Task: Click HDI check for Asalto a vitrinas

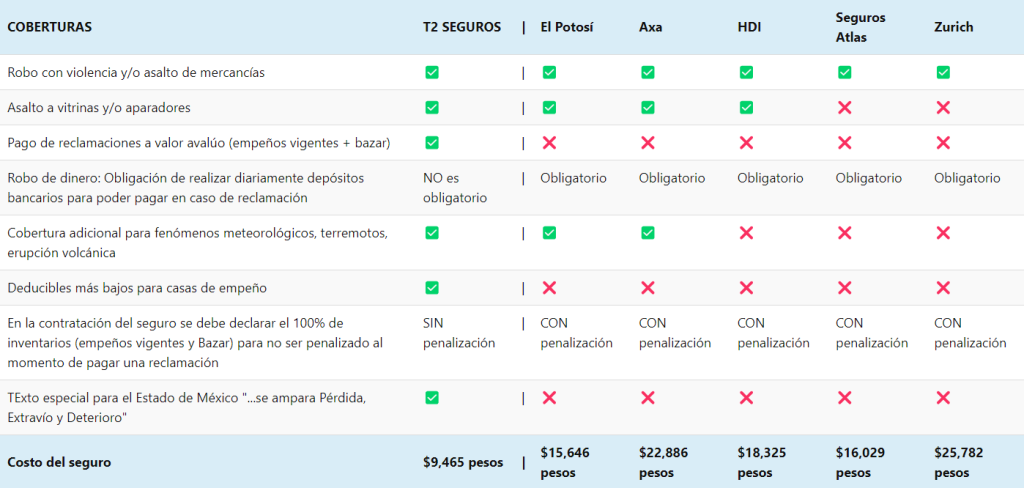Action: [746, 107]
